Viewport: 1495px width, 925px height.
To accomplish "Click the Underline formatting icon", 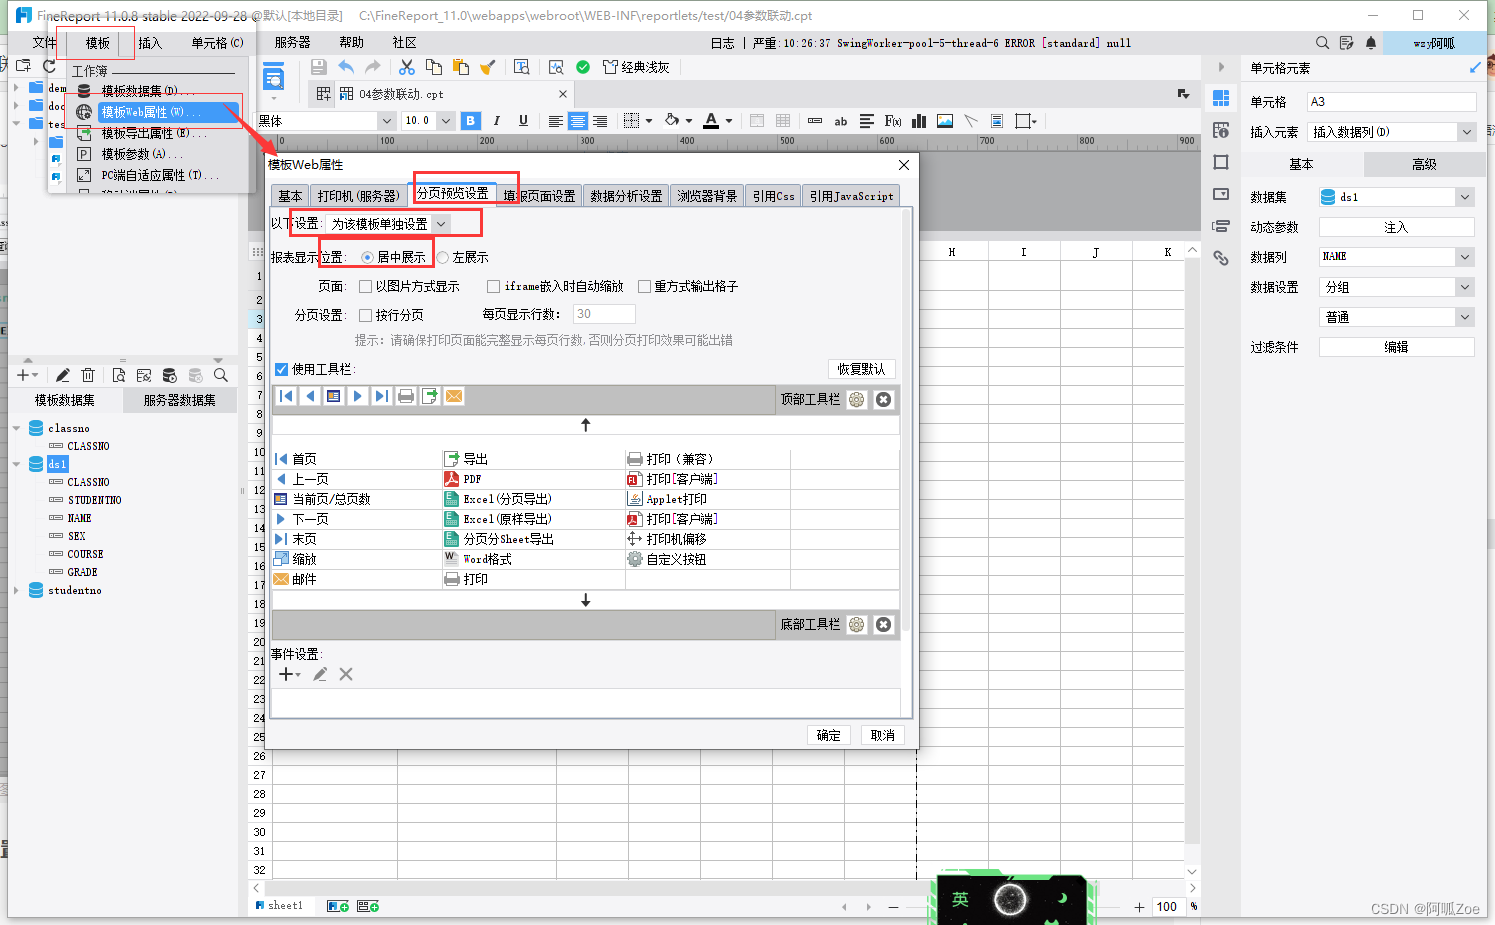I will point(523,120).
